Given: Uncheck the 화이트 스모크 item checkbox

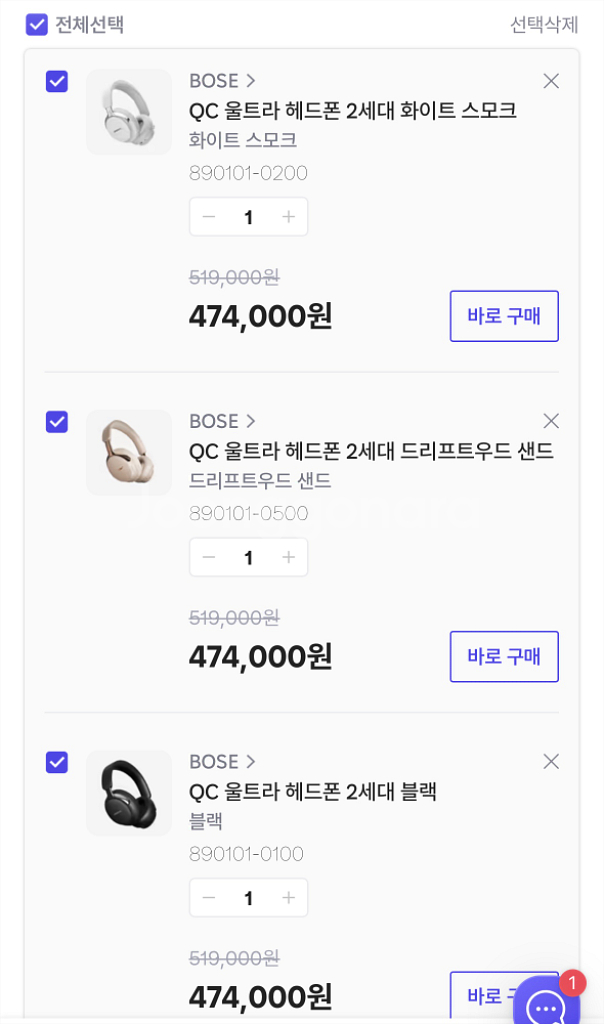Looking at the screenshot, I should [x=56, y=81].
